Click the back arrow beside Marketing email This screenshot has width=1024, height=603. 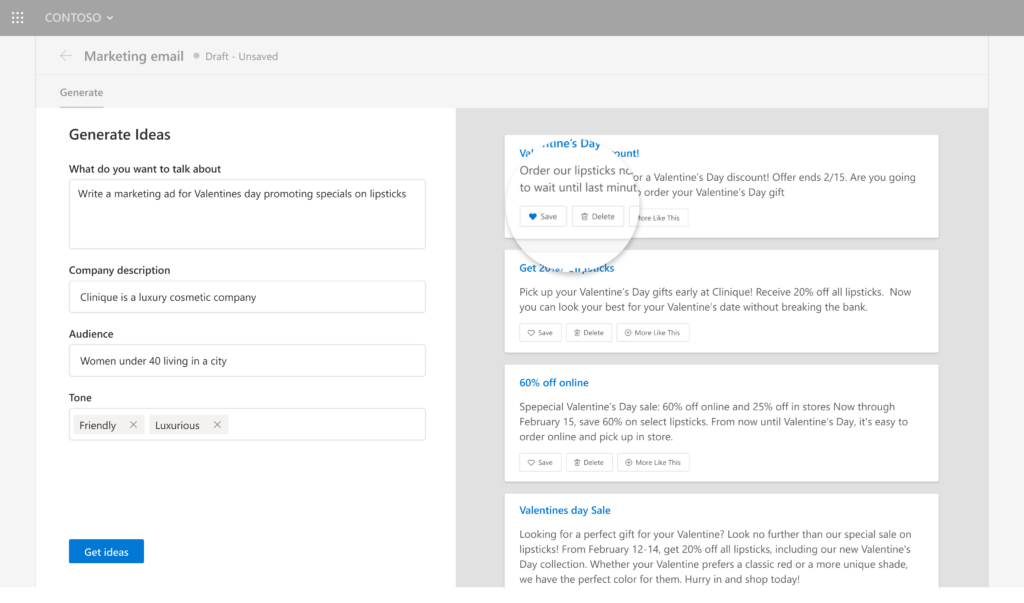[66, 56]
